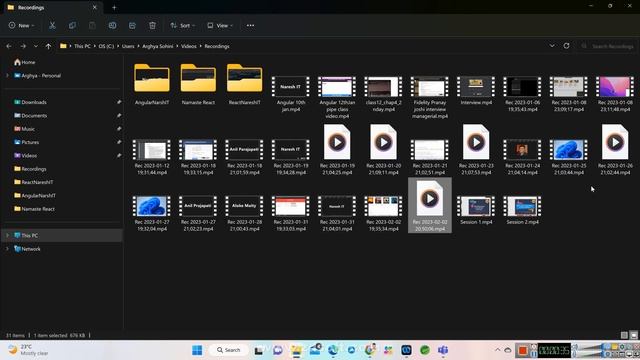The width and height of the screenshot is (640, 360).
Task: Open Pictures in navigation pane
Action: pyautogui.click(x=30, y=142)
